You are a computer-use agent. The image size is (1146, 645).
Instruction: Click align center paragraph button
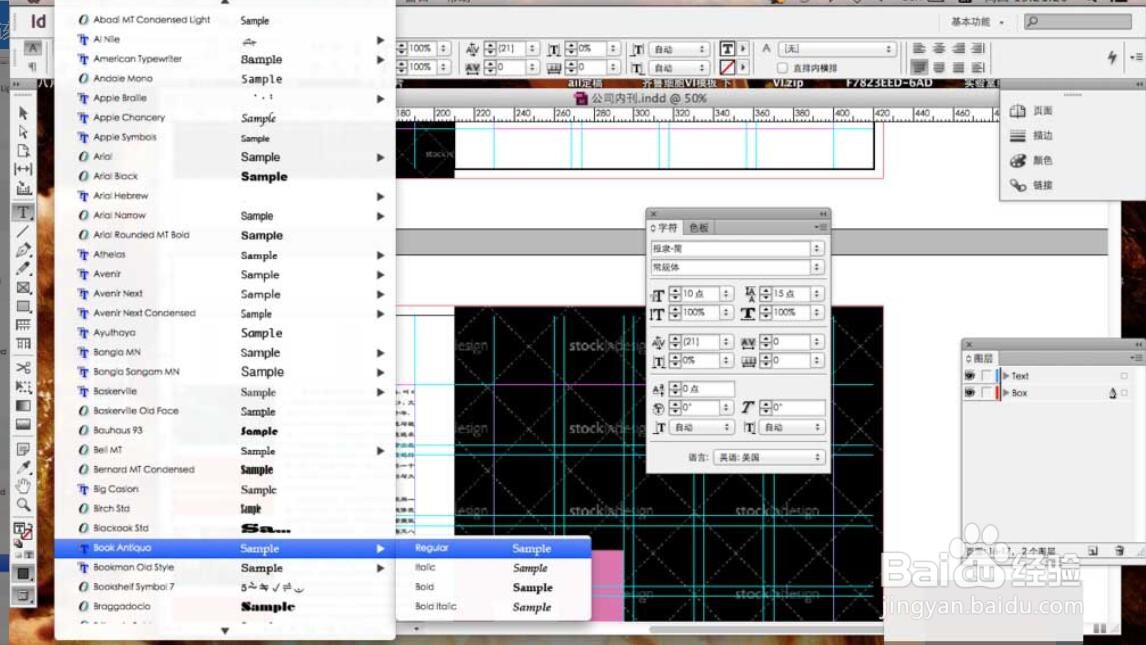click(x=939, y=49)
